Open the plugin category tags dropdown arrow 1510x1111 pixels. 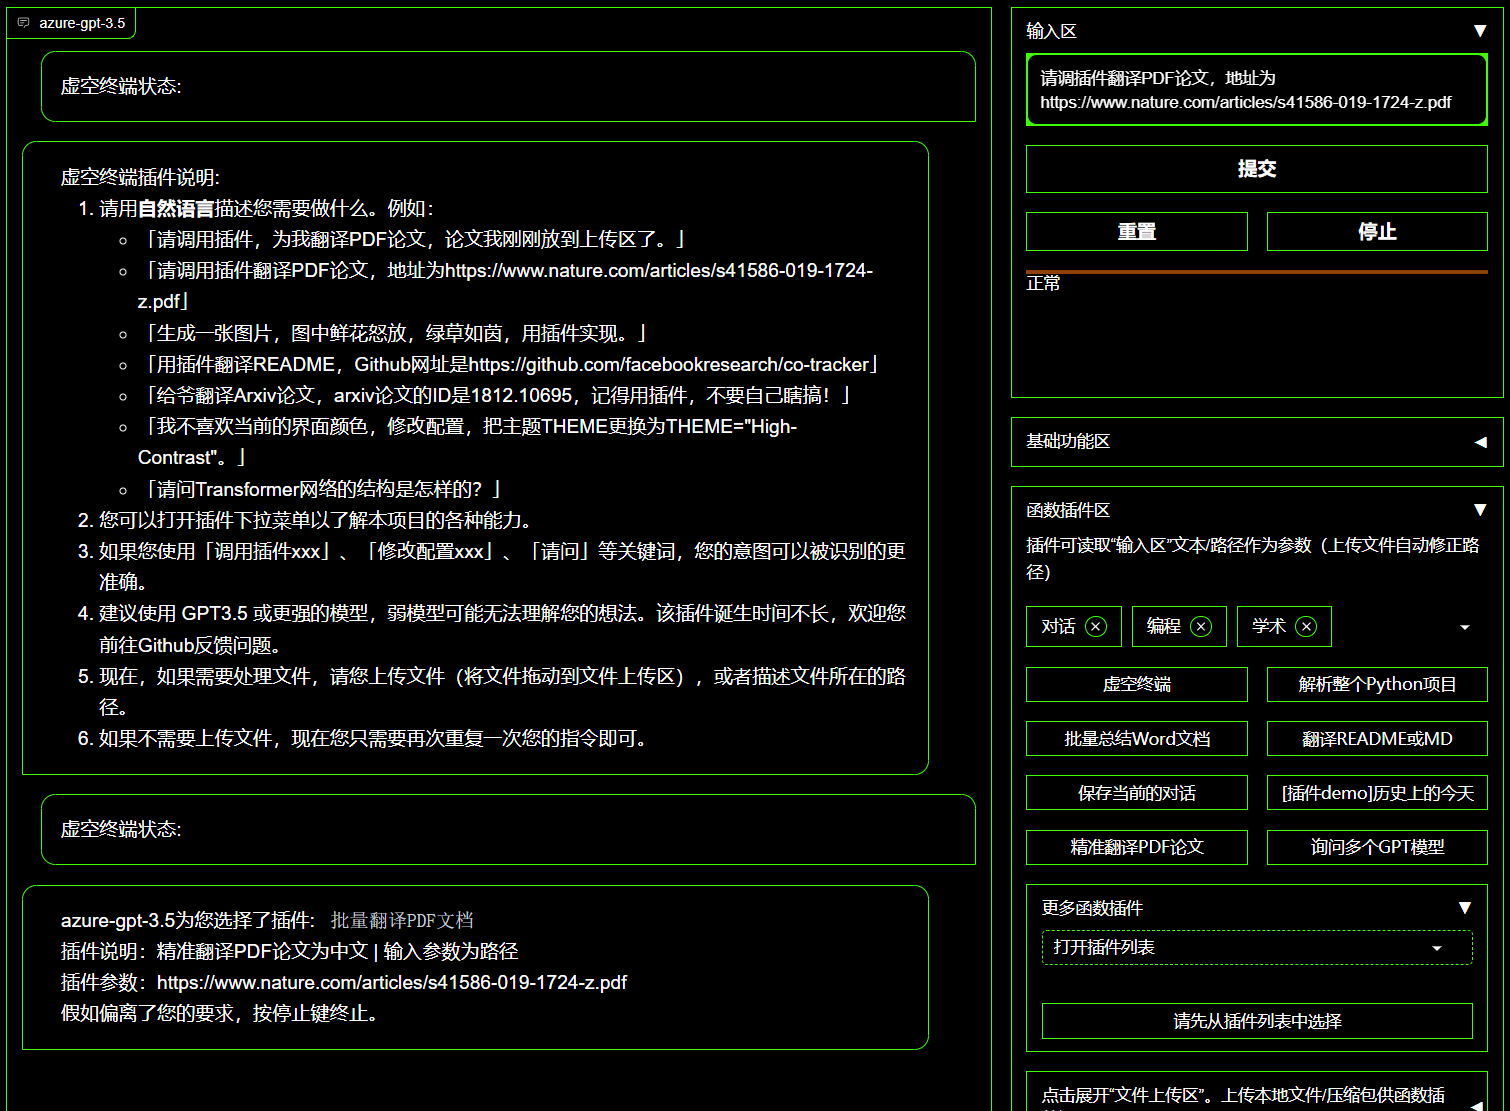coord(1464,627)
